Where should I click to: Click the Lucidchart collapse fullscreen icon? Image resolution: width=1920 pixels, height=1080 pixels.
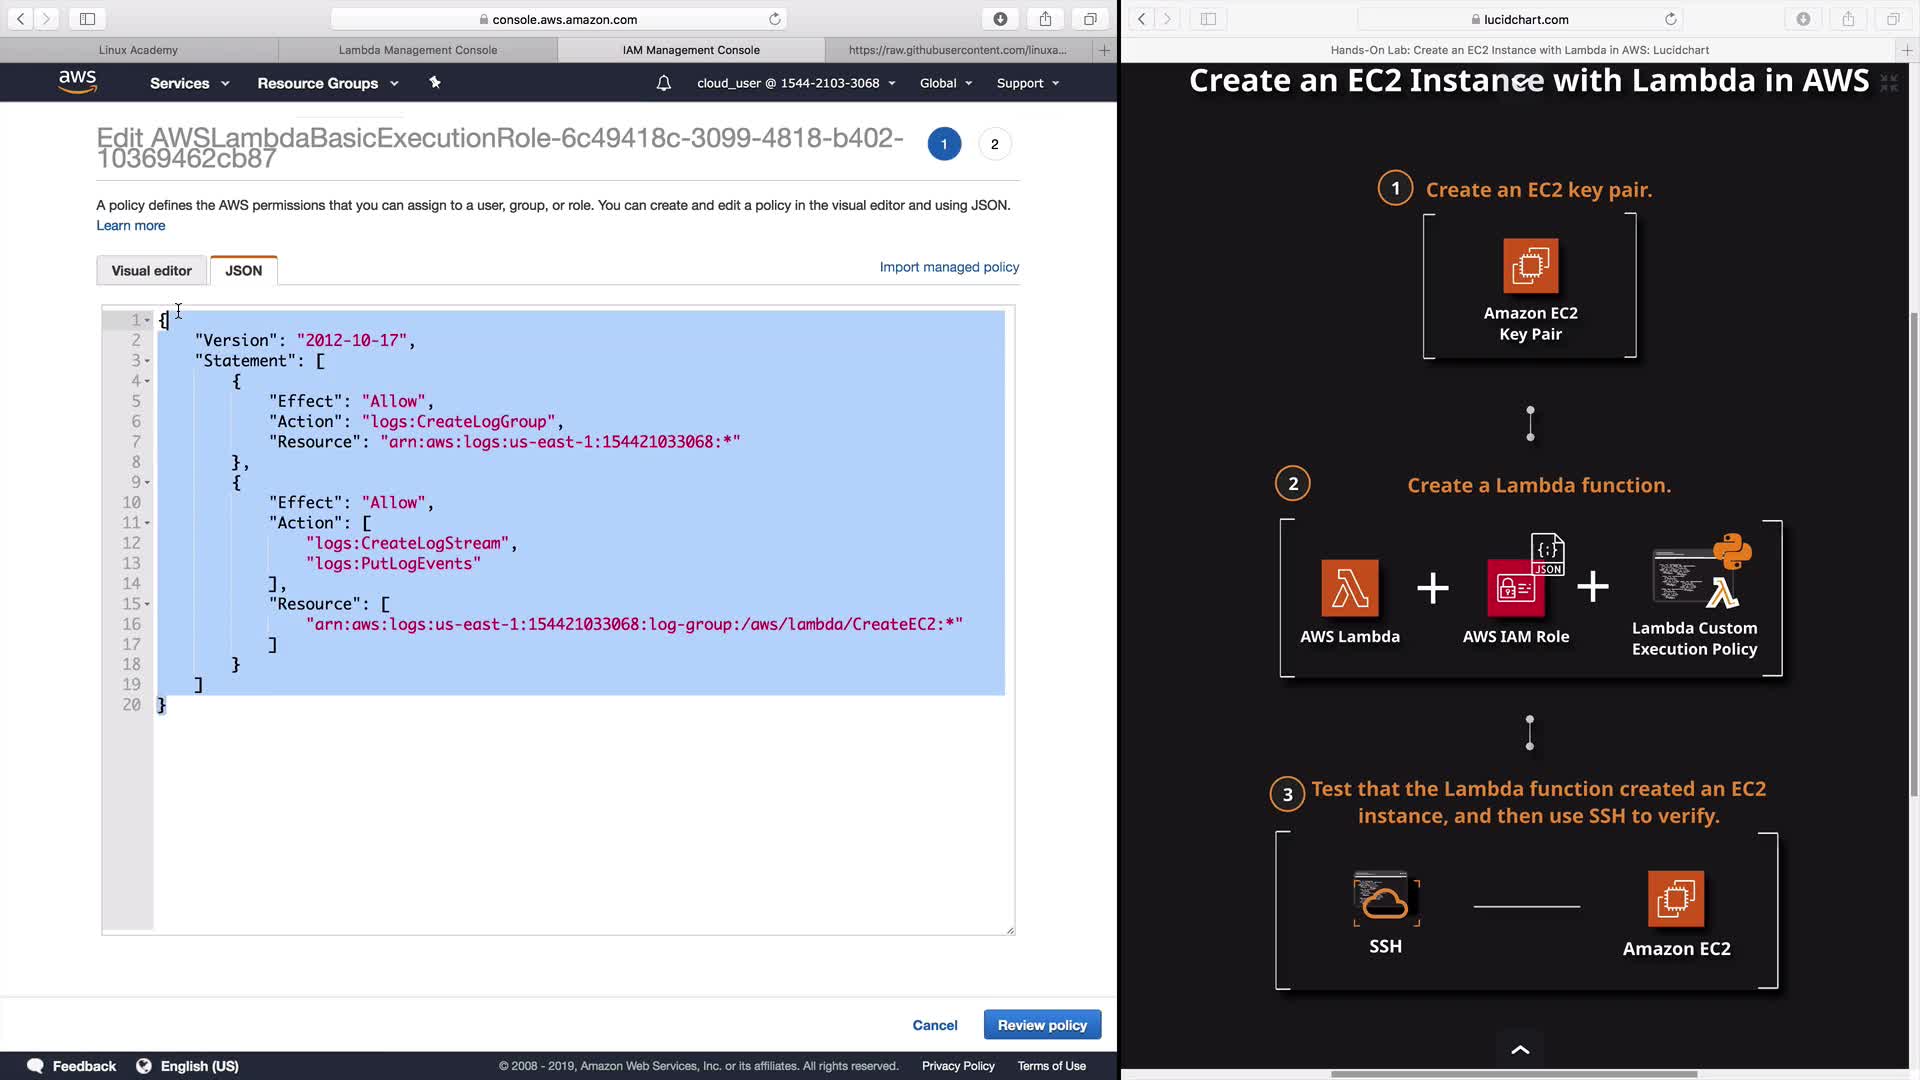(1888, 83)
